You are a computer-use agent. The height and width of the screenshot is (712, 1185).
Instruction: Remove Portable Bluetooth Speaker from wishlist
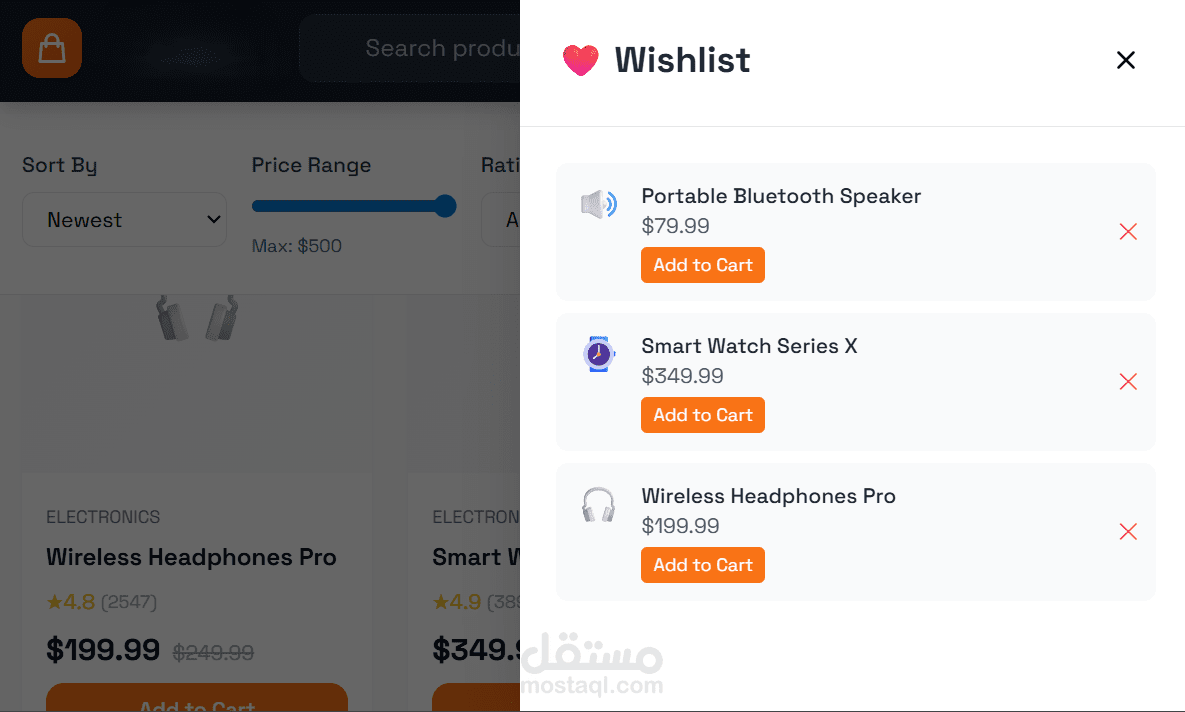click(1128, 232)
